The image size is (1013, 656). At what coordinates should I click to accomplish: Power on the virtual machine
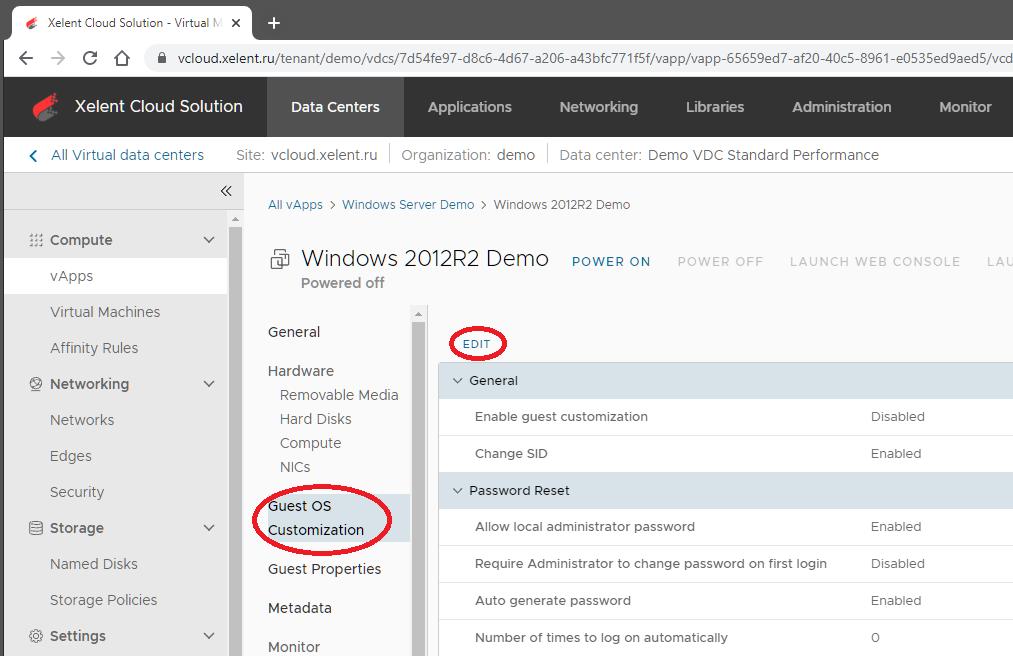point(611,262)
